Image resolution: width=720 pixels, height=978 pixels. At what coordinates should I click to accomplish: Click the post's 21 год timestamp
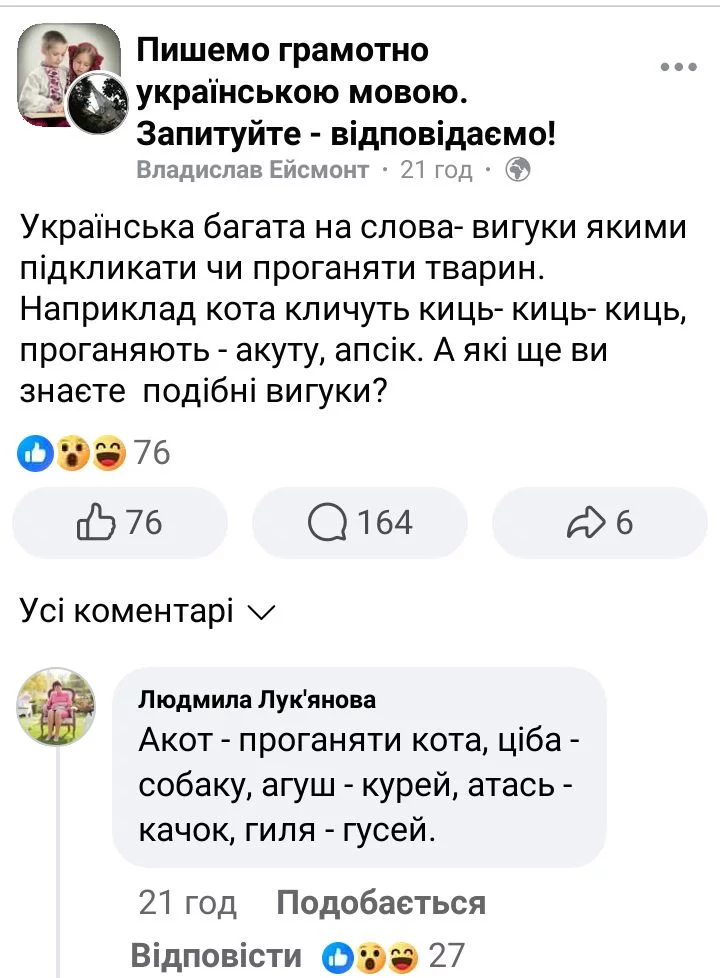click(x=435, y=170)
